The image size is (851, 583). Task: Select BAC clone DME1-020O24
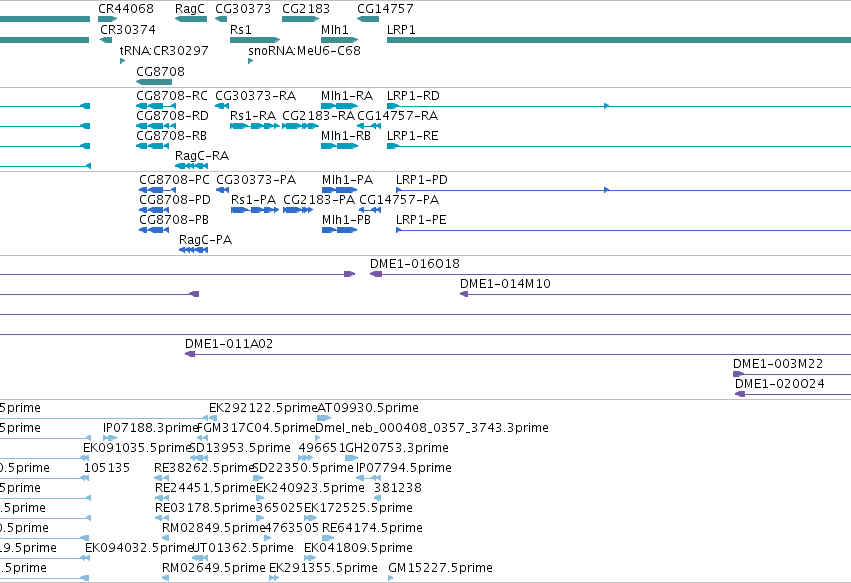click(780, 384)
